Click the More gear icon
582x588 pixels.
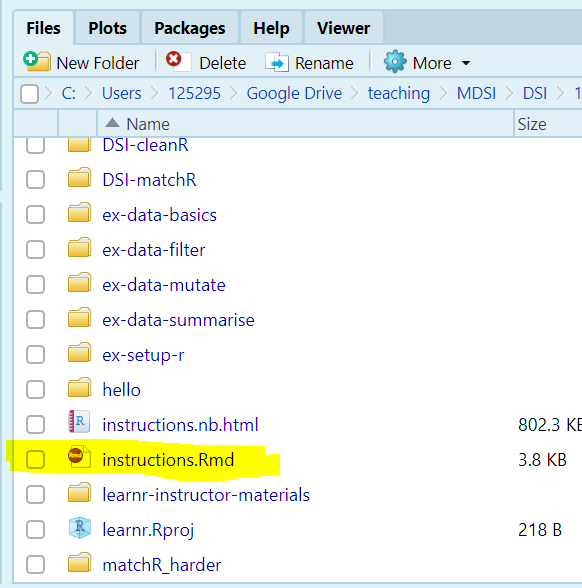tap(395, 61)
